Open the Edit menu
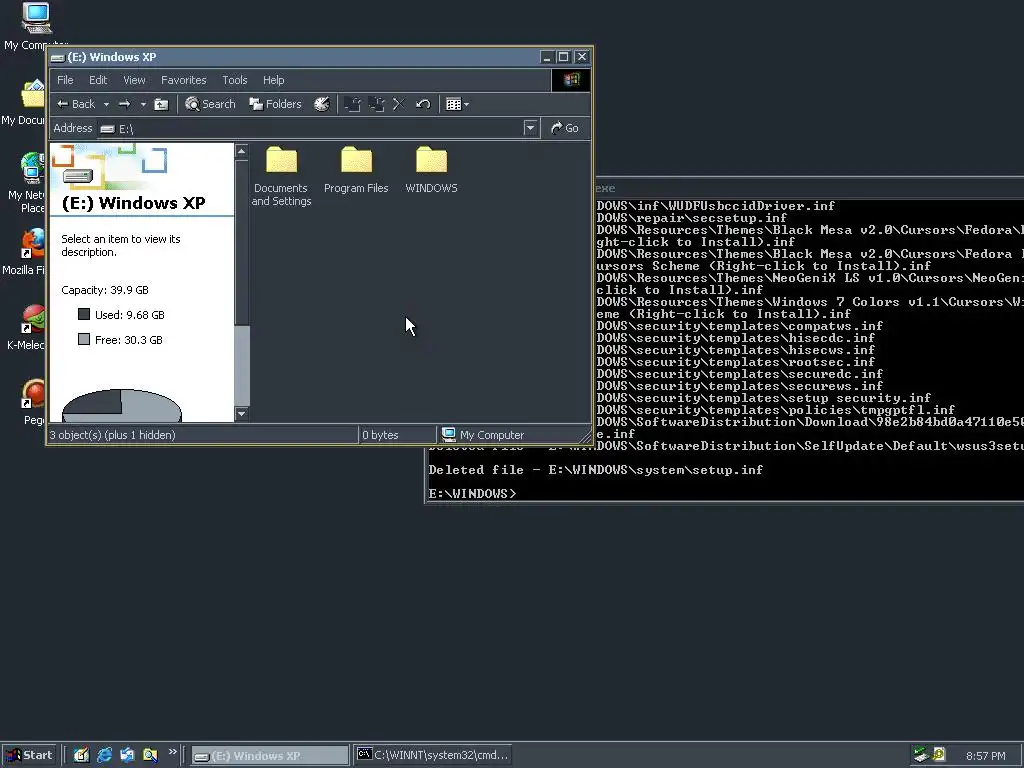1024x768 pixels. click(98, 80)
